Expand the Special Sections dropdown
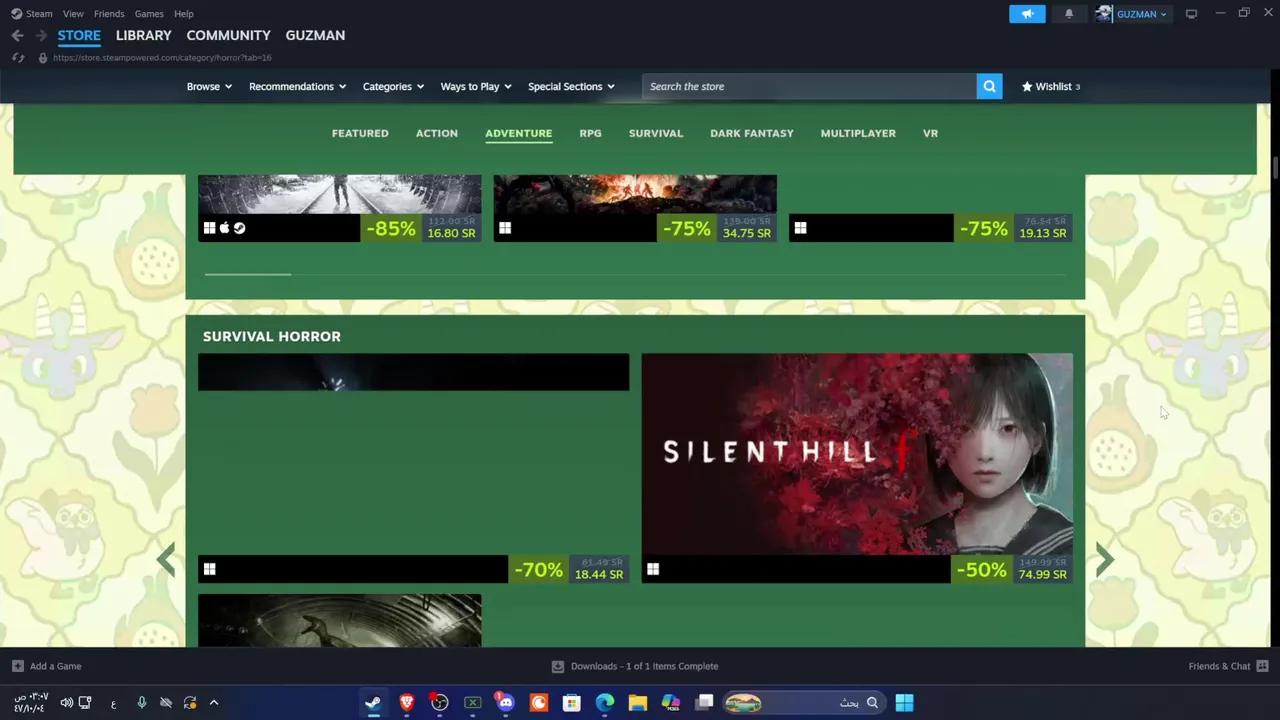Image resolution: width=1280 pixels, height=720 pixels. [571, 86]
